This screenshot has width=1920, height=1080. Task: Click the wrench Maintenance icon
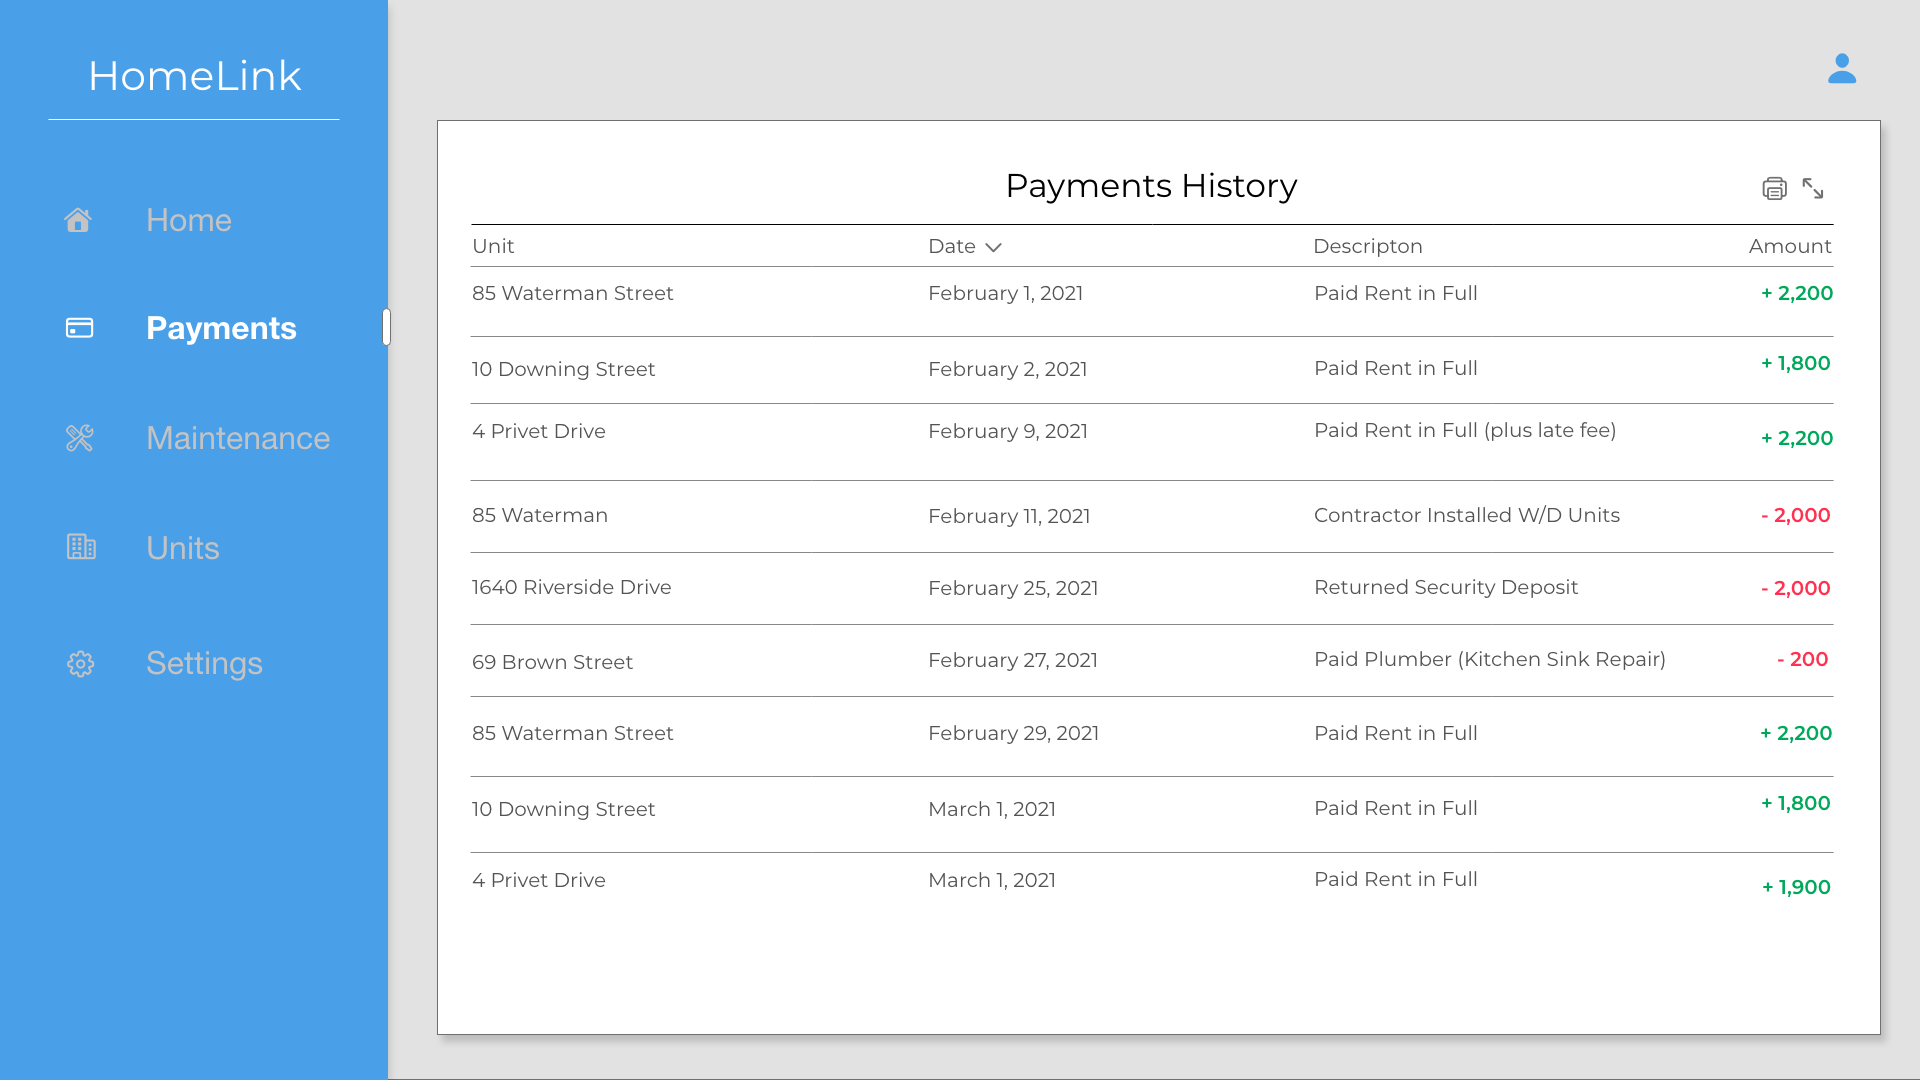coord(79,438)
